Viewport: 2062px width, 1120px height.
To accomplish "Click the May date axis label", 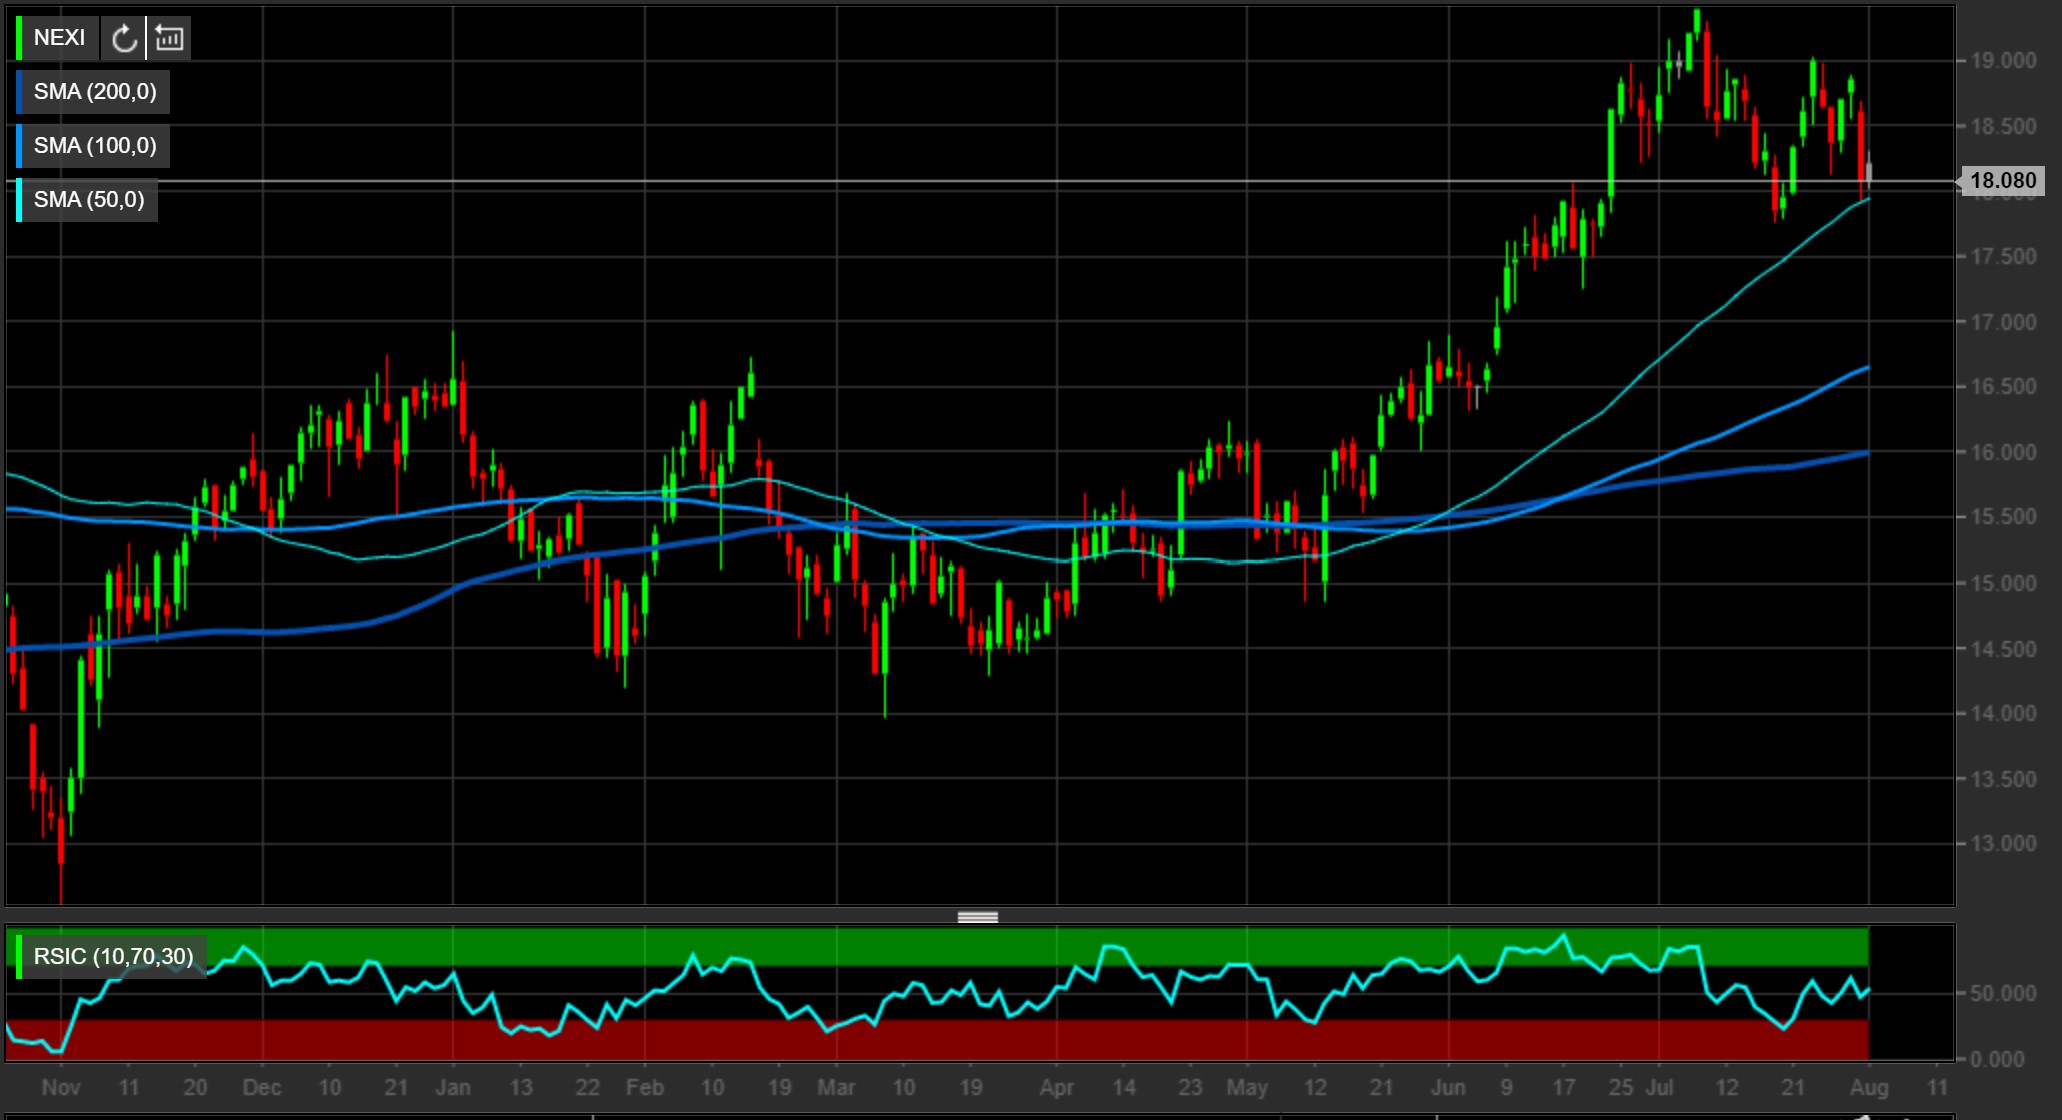I will tap(1247, 1087).
